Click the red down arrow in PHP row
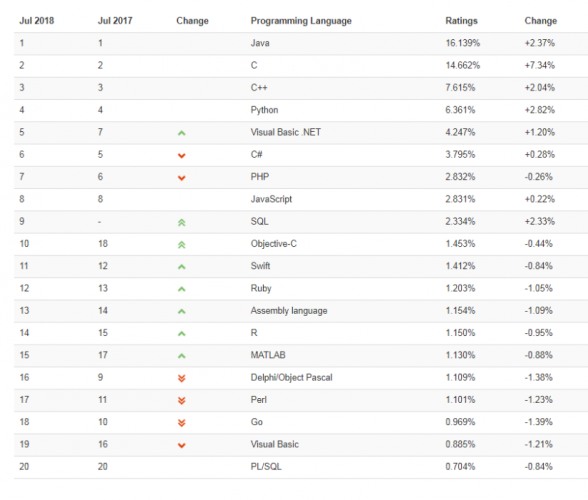Image resolution: width=588 pixels, height=500 pixels. (182, 178)
